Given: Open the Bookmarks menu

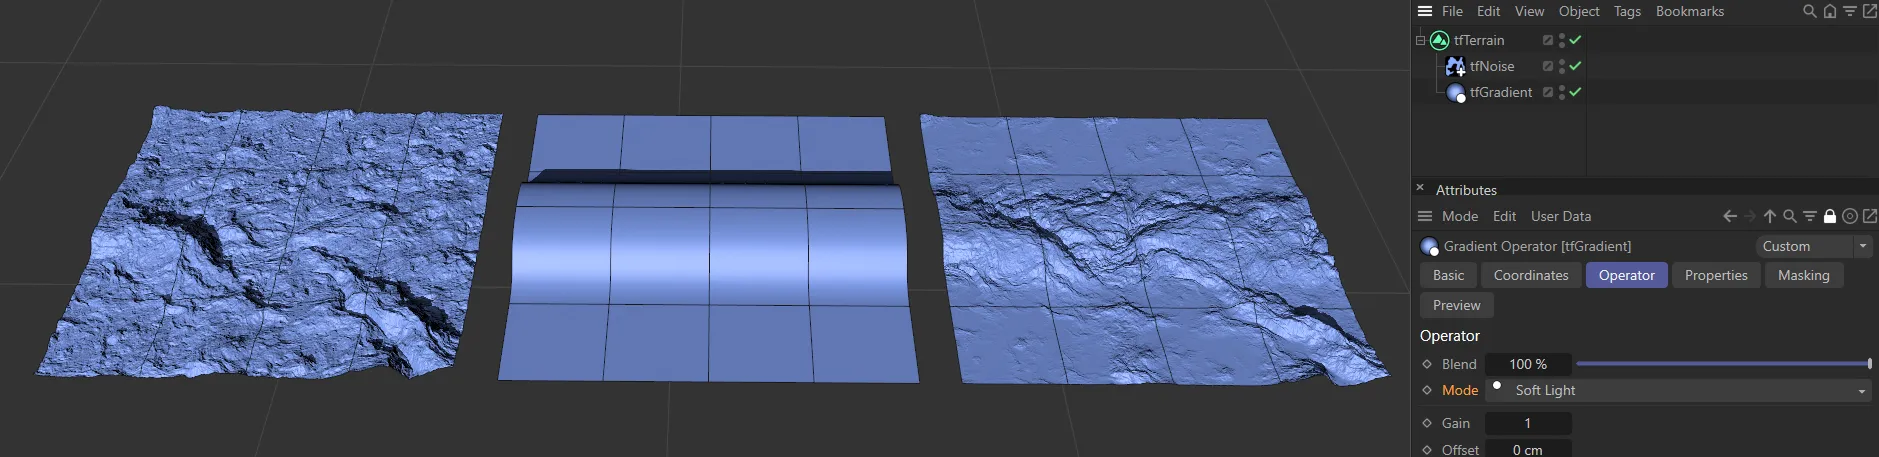Looking at the screenshot, I should pos(1690,11).
